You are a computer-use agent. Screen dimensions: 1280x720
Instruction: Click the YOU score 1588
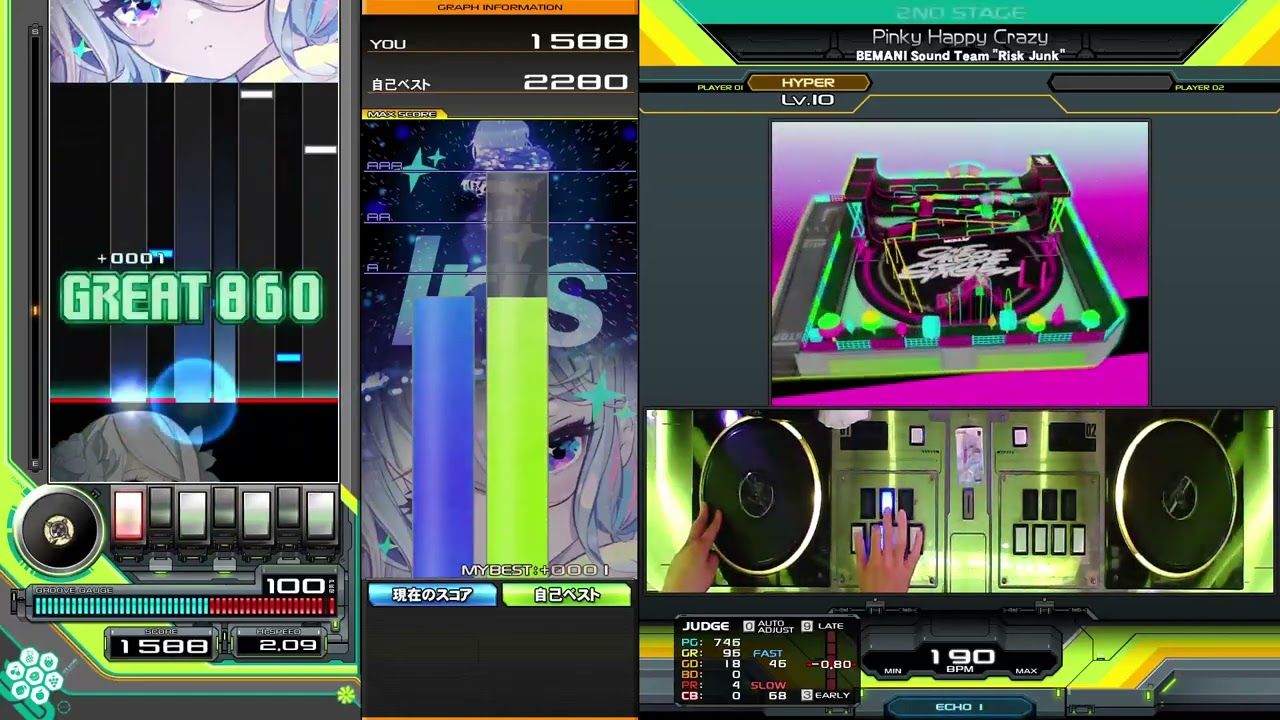point(579,42)
